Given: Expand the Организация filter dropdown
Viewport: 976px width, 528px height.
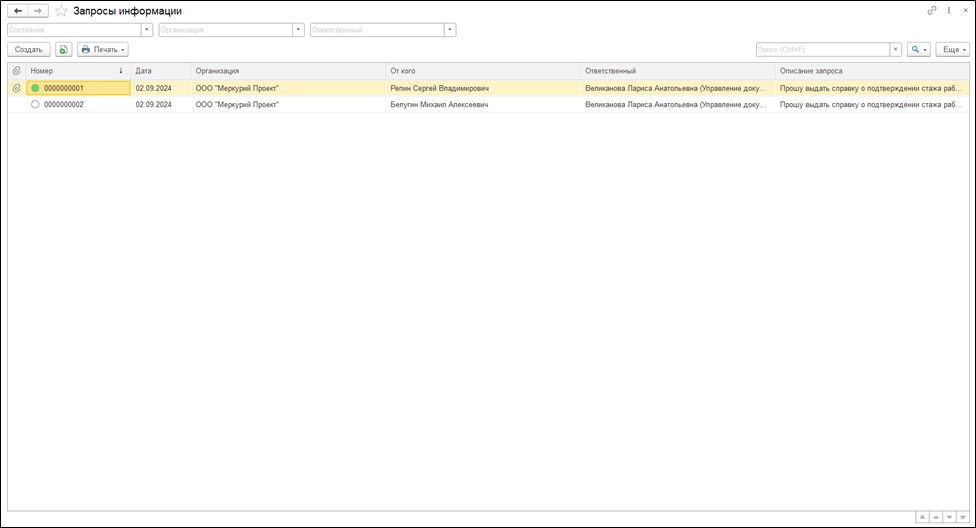Looking at the screenshot, I should coord(299,30).
